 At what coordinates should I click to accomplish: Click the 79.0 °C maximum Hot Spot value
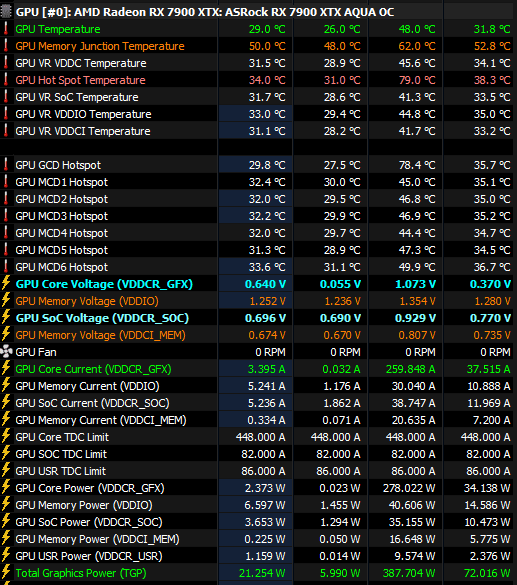click(417, 80)
